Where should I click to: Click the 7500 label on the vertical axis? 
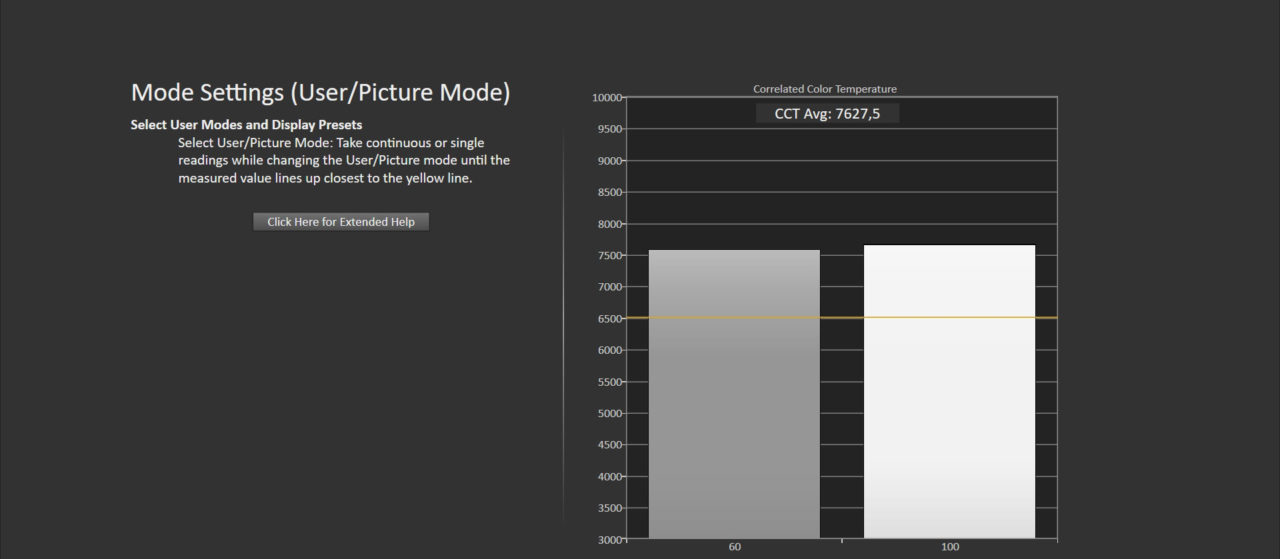(x=609, y=256)
